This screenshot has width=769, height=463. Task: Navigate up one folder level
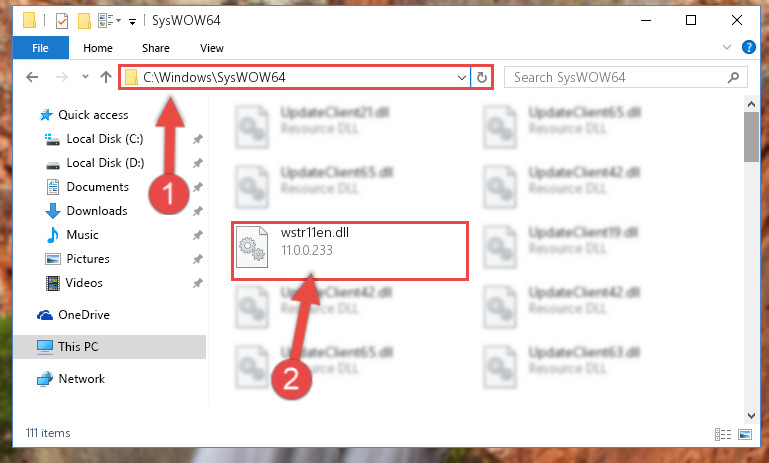click(x=105, y=77)
